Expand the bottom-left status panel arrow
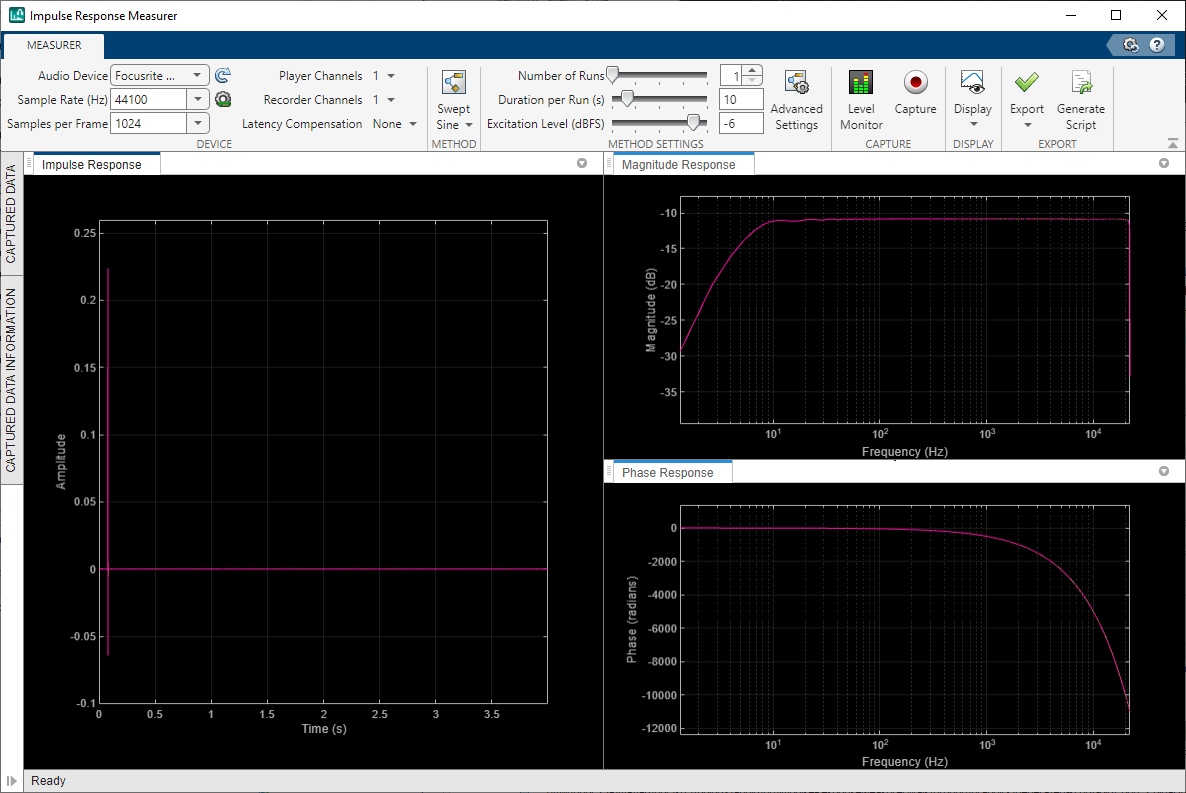This screenshot has width=1186, height=793. click(10, 780)
